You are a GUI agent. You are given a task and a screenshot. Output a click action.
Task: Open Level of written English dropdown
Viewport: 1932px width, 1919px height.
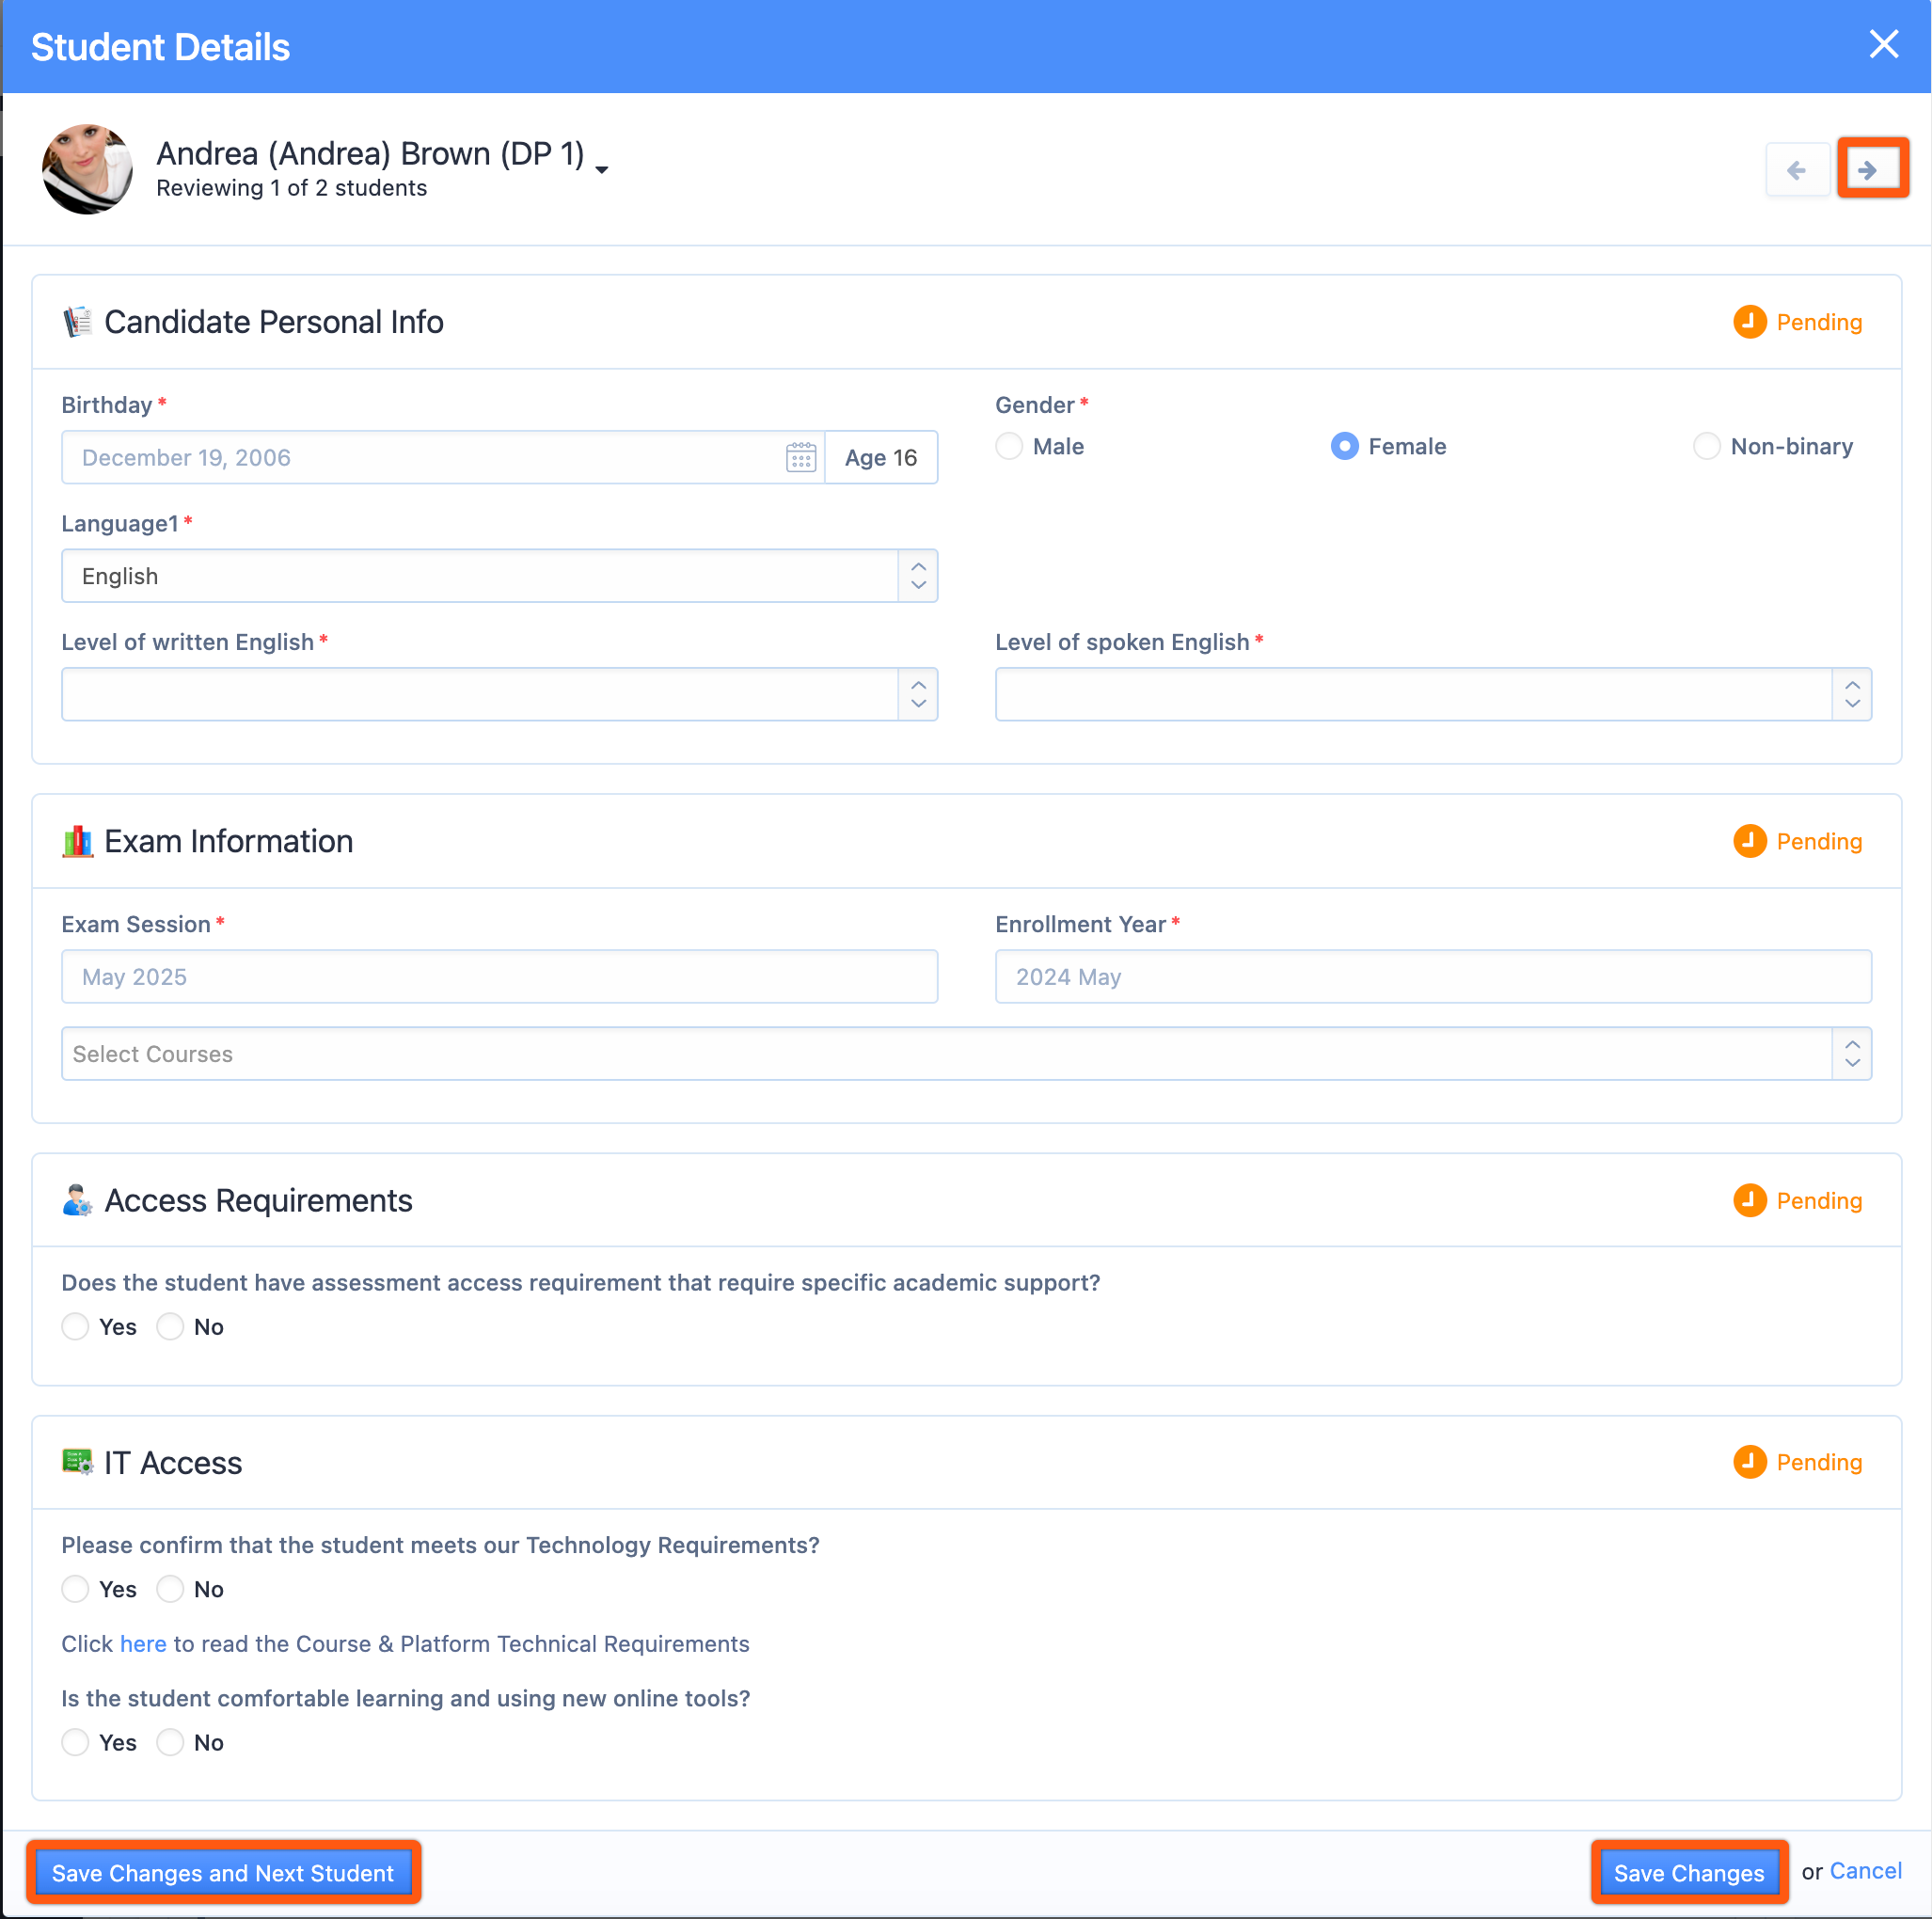pyautogui.click(x=499, y=694)
